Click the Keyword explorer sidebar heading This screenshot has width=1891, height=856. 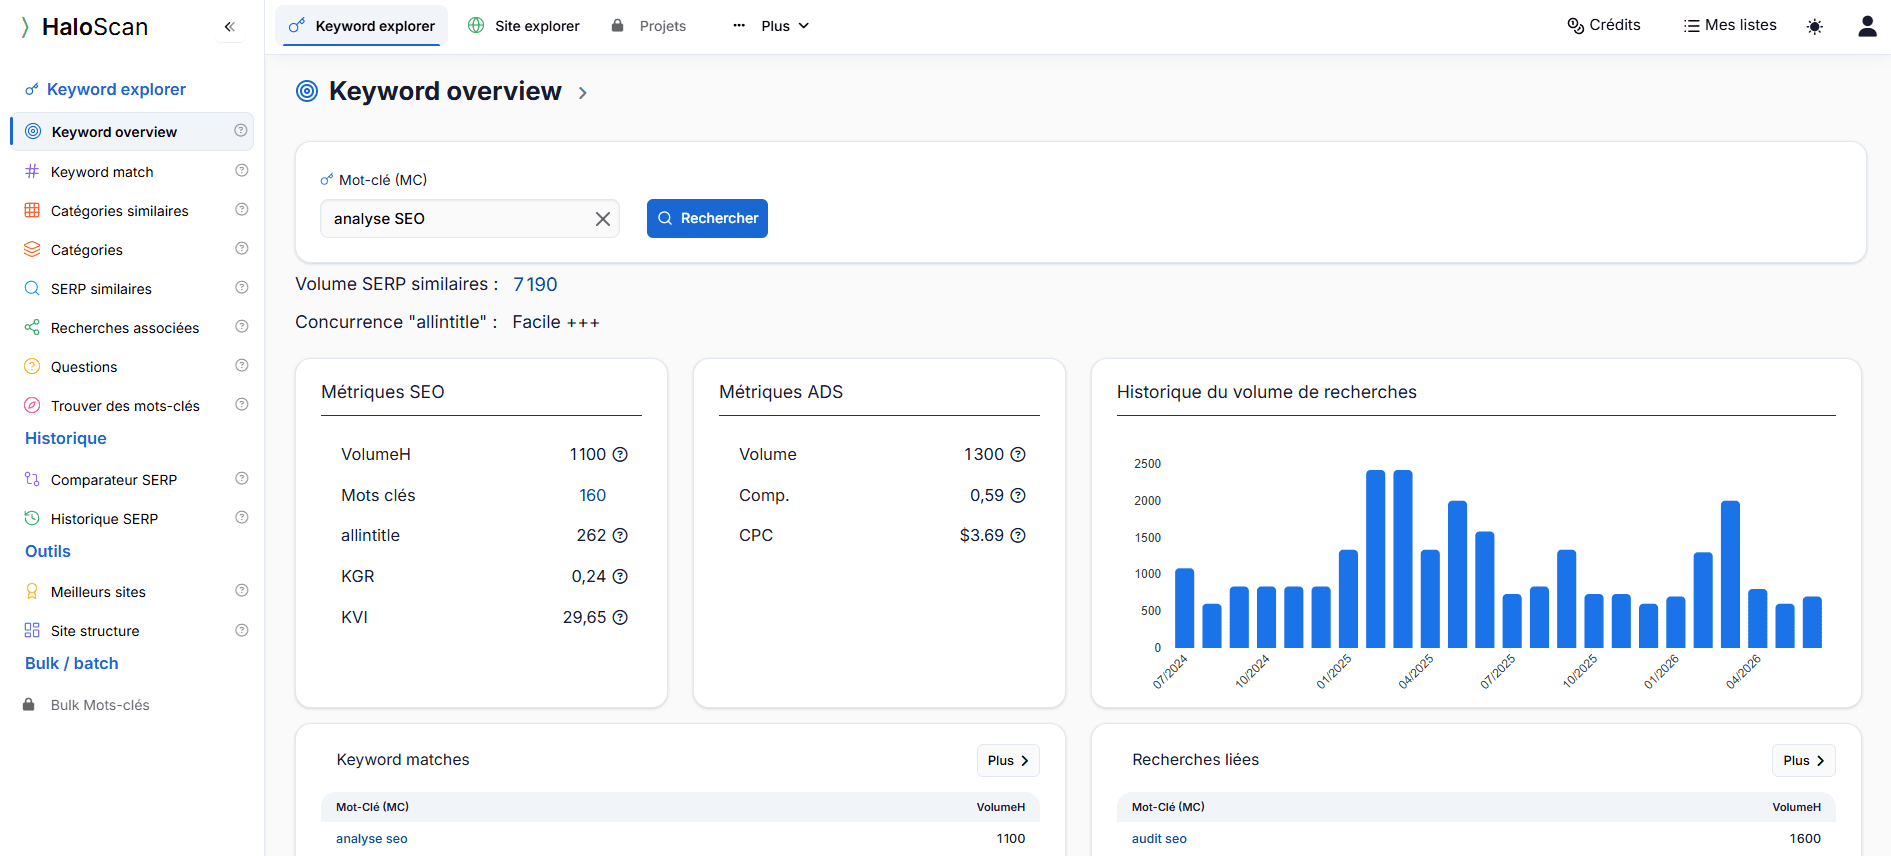coord(106,89)
